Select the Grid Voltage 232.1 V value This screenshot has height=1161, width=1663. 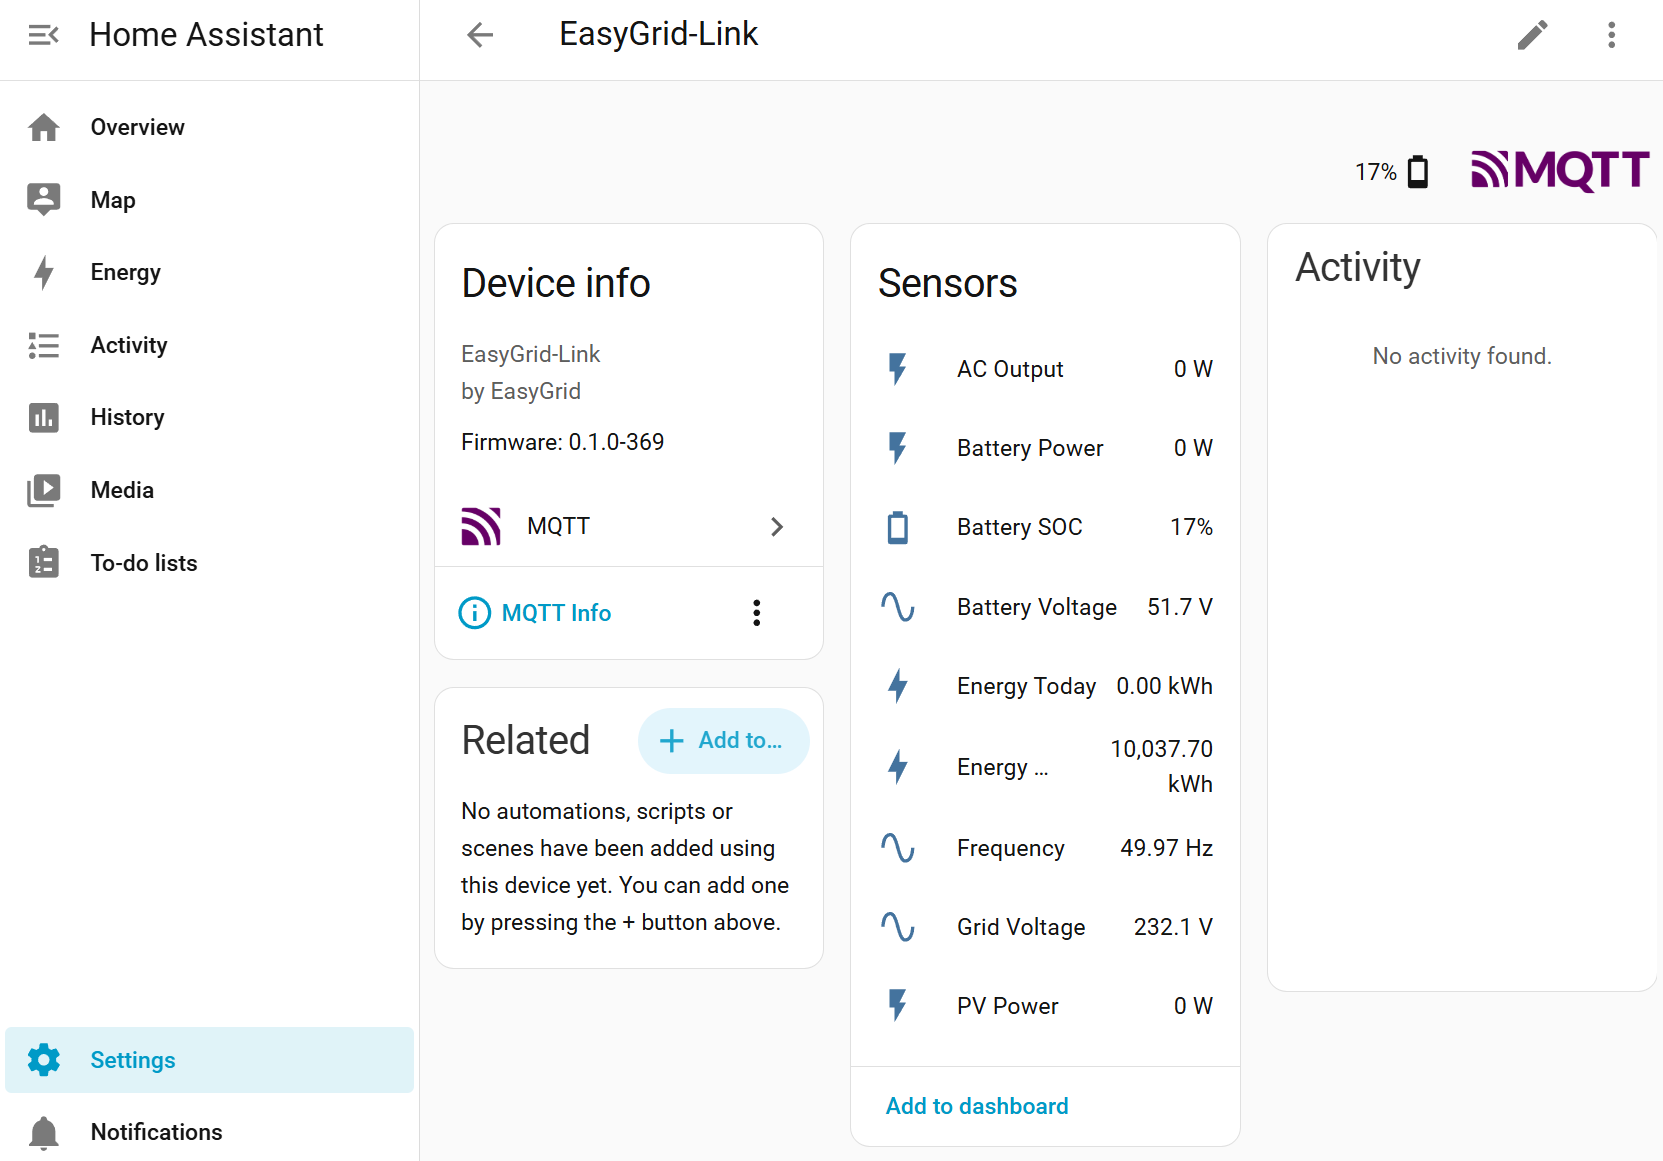tap(1173, 927)
